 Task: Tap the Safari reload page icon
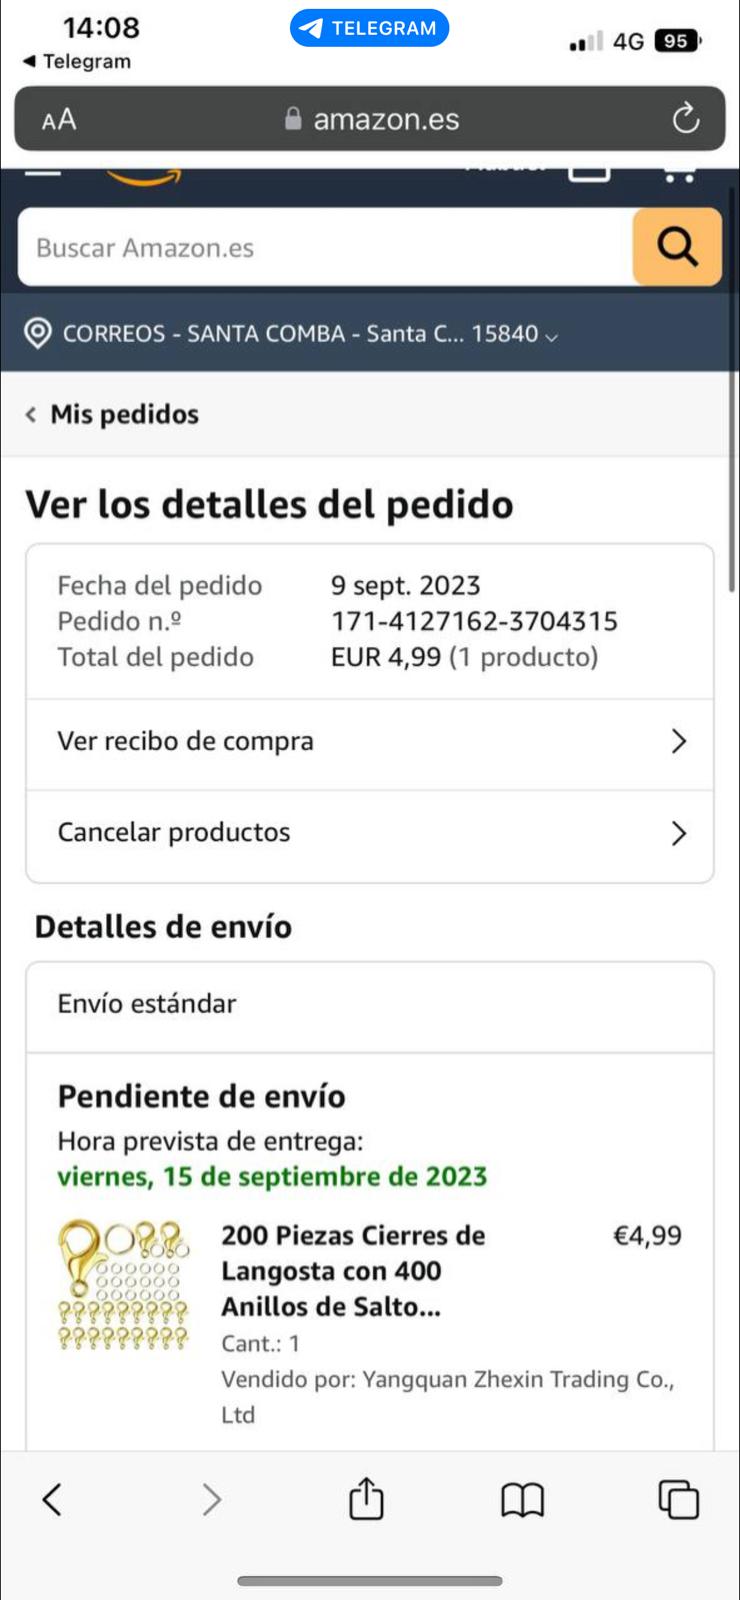click(685, 120)
